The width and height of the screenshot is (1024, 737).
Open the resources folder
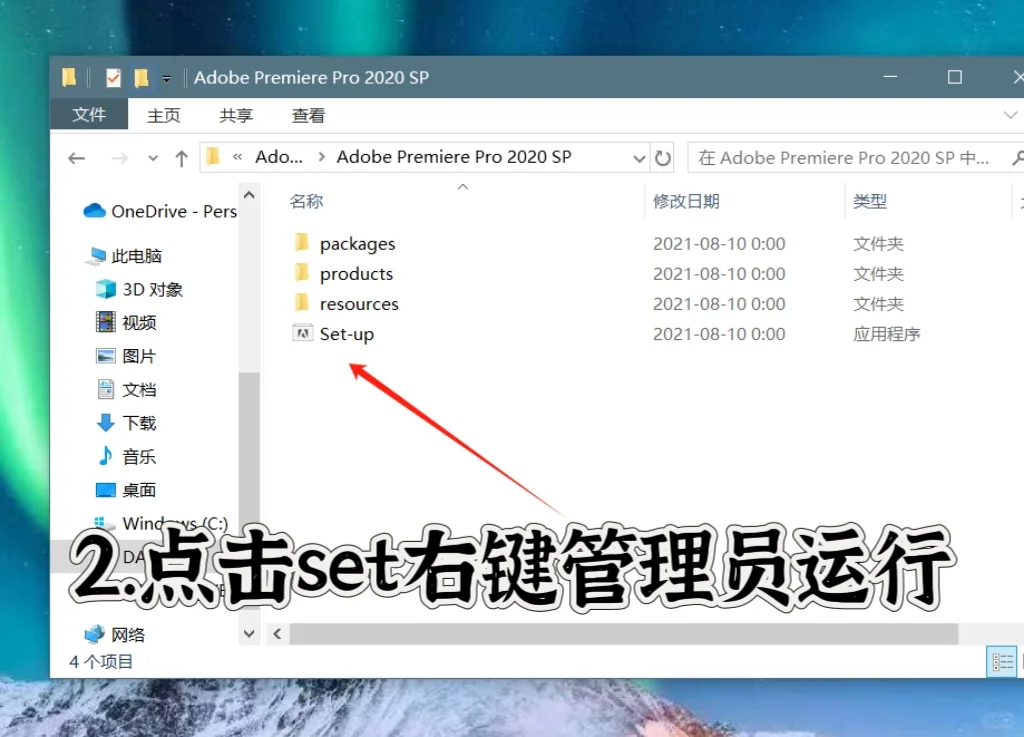click(x=358, y=303)
